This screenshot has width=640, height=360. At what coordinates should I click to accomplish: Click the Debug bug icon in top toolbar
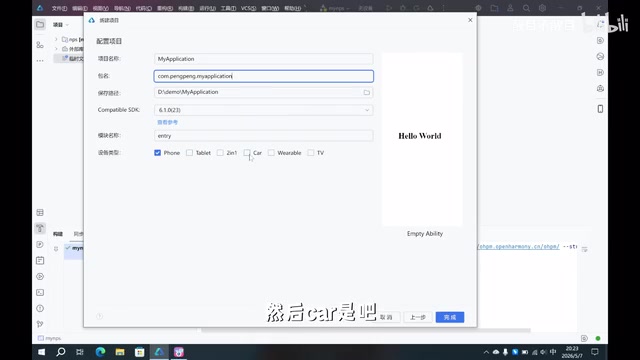click(403, 8)
